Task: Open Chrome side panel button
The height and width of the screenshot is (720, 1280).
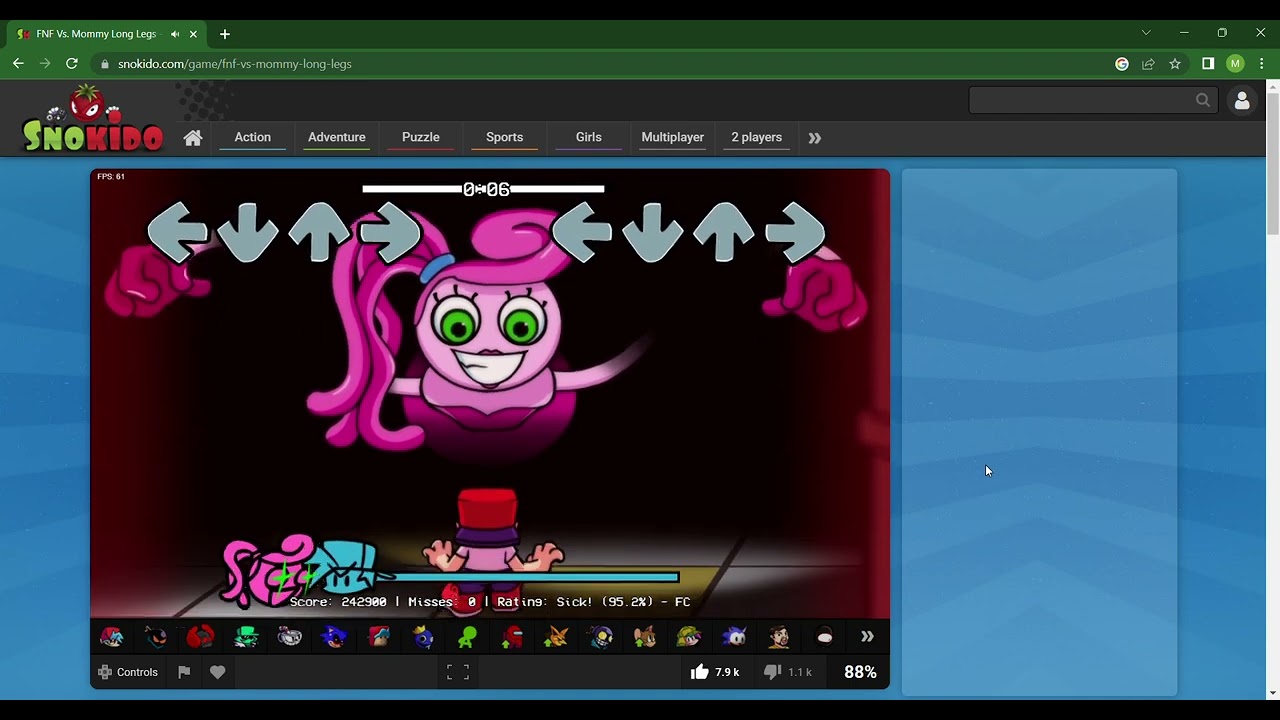Action: coord(1208,63)
